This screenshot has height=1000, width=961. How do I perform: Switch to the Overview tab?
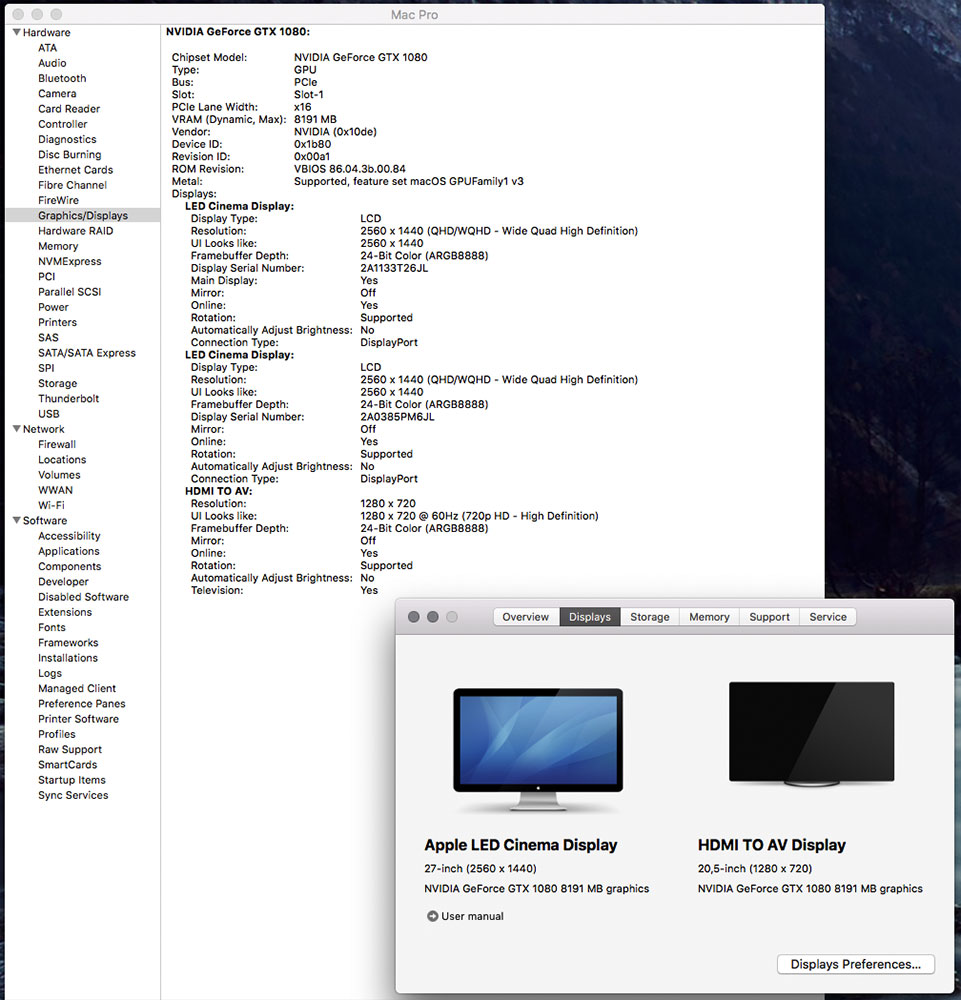525,617
